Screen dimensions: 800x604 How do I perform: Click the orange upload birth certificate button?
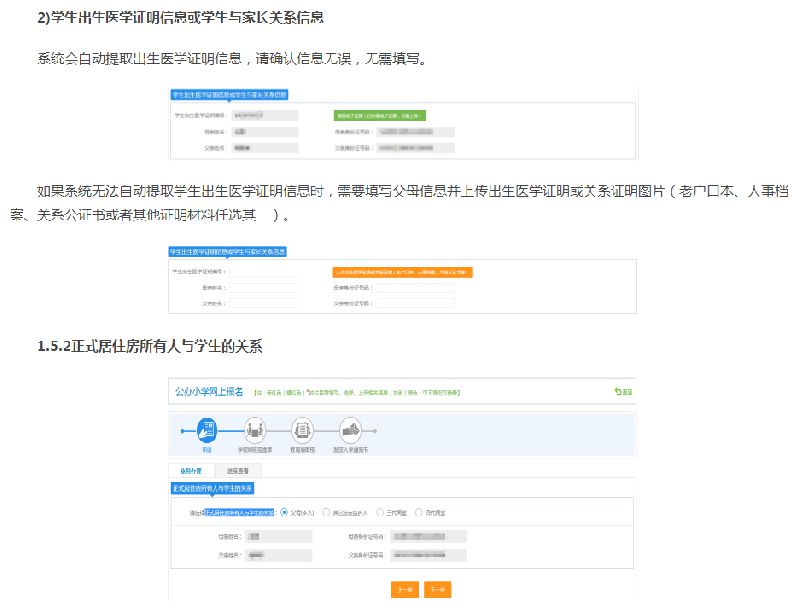click(x=402, y=272)
